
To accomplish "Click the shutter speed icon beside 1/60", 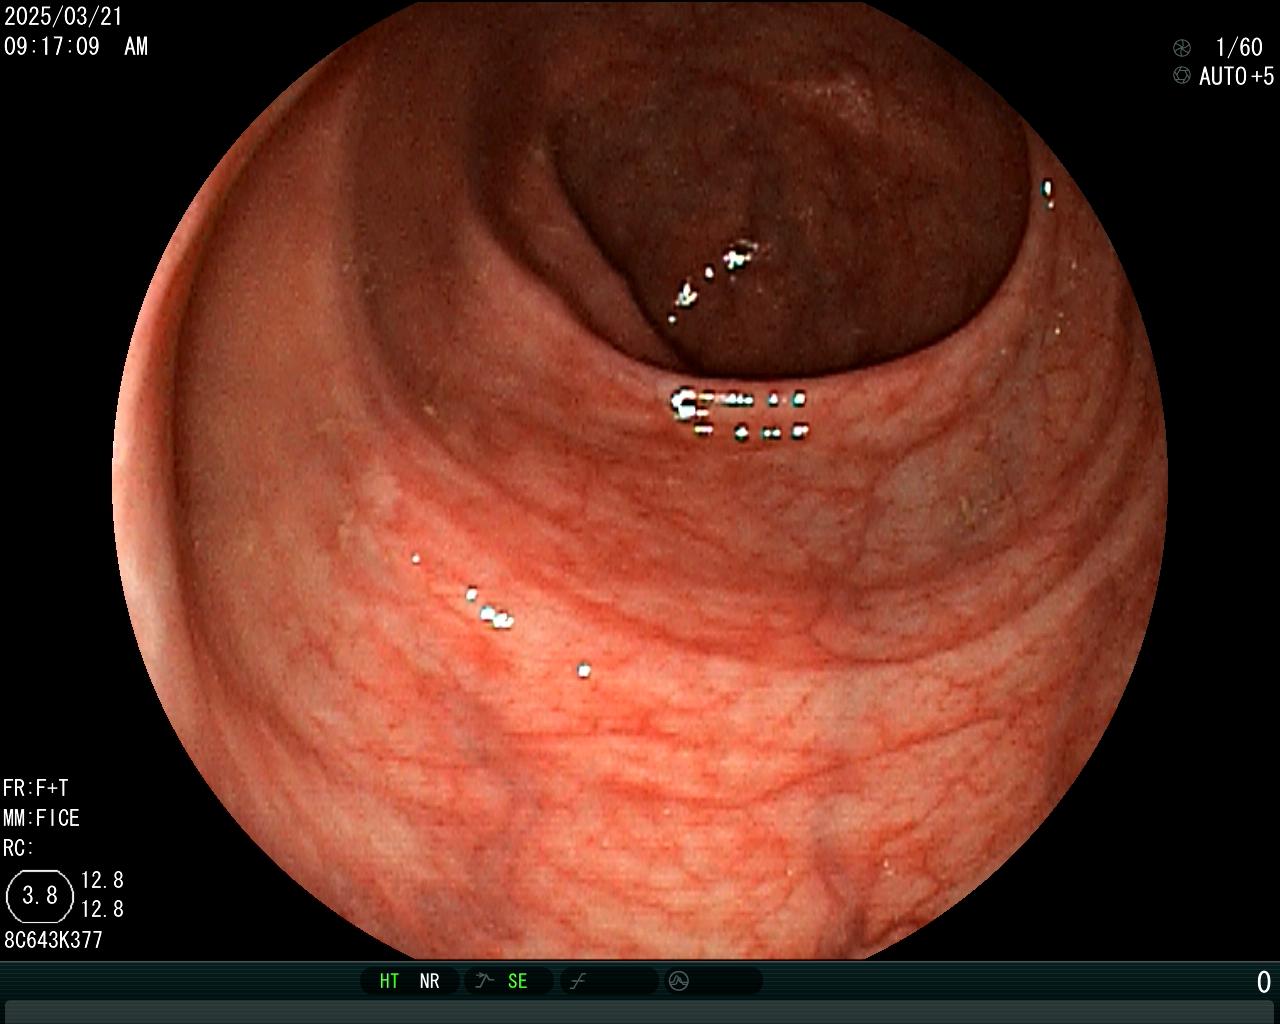I will pyautogui.click(x=1181, y=48).
